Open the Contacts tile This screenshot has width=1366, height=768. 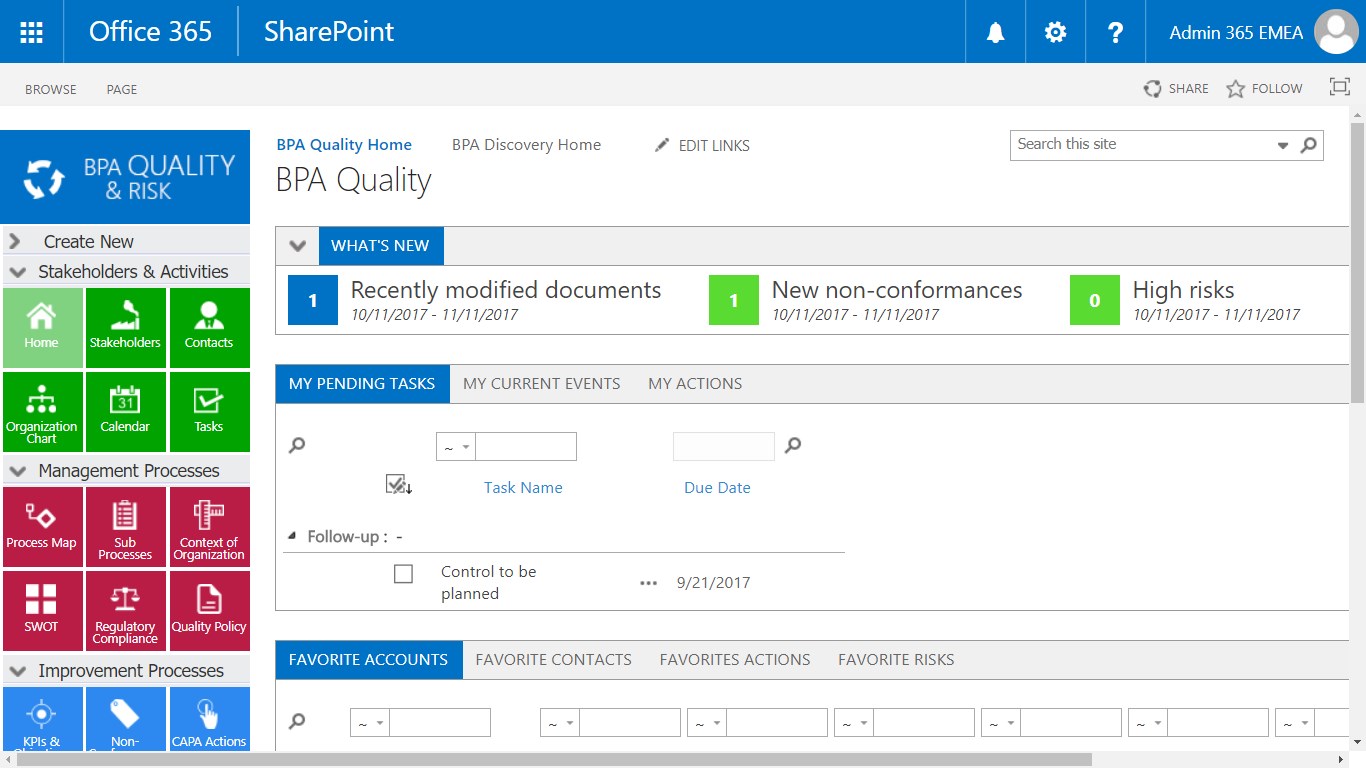tap(209, 328)
